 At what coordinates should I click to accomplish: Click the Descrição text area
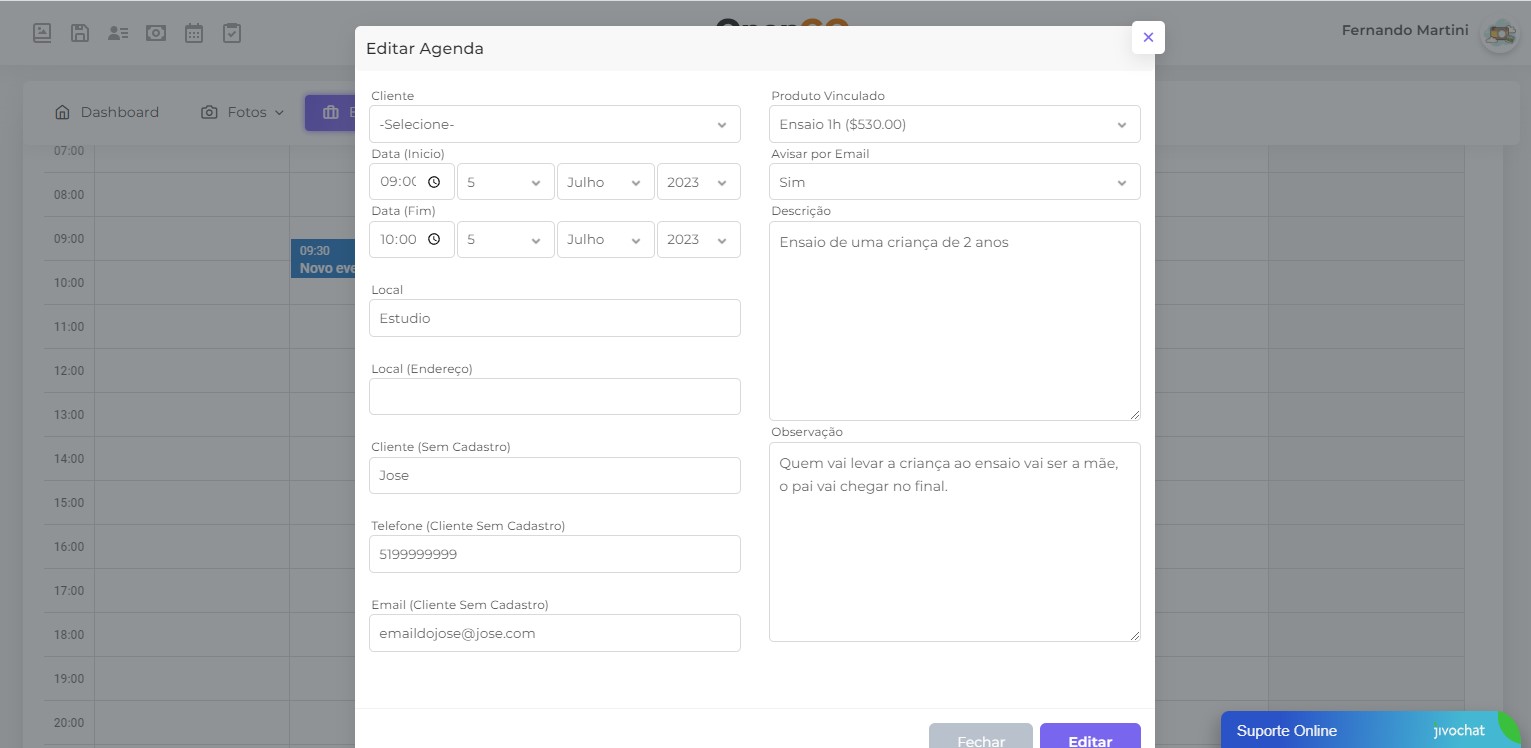pos(954,321)
